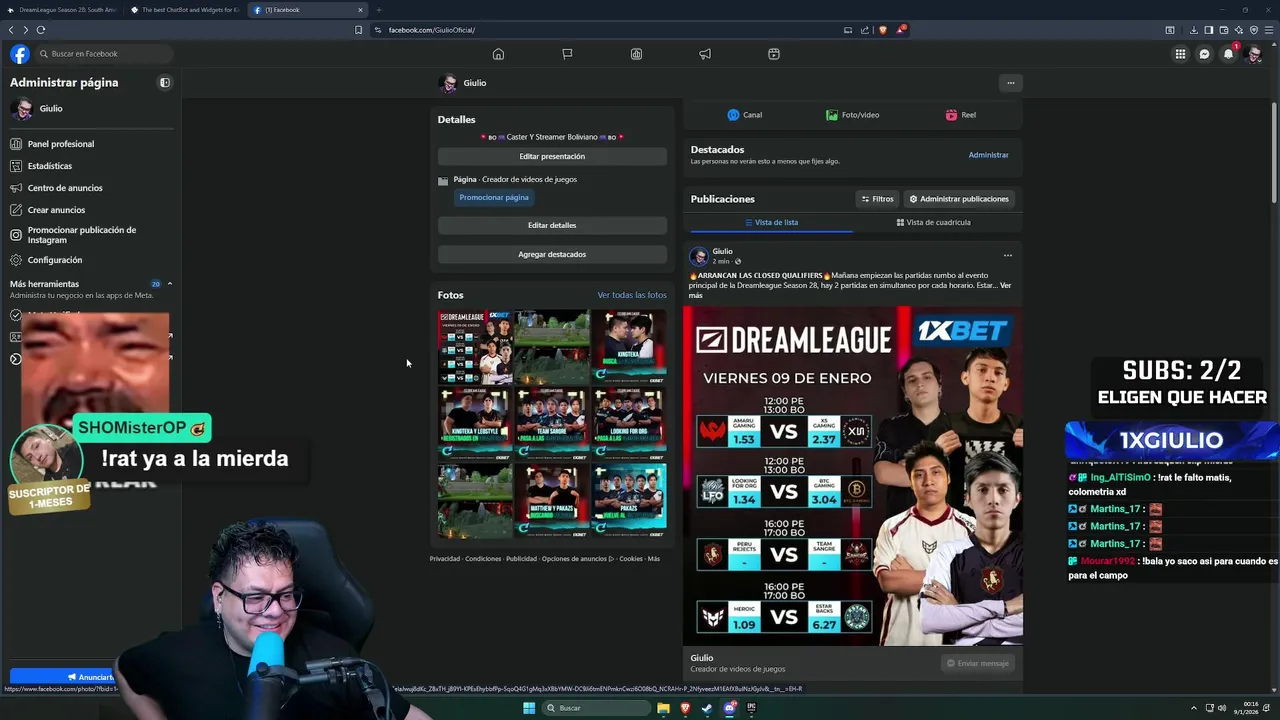Click the Canal button
1280x720 pixels.
coord(745,115)
